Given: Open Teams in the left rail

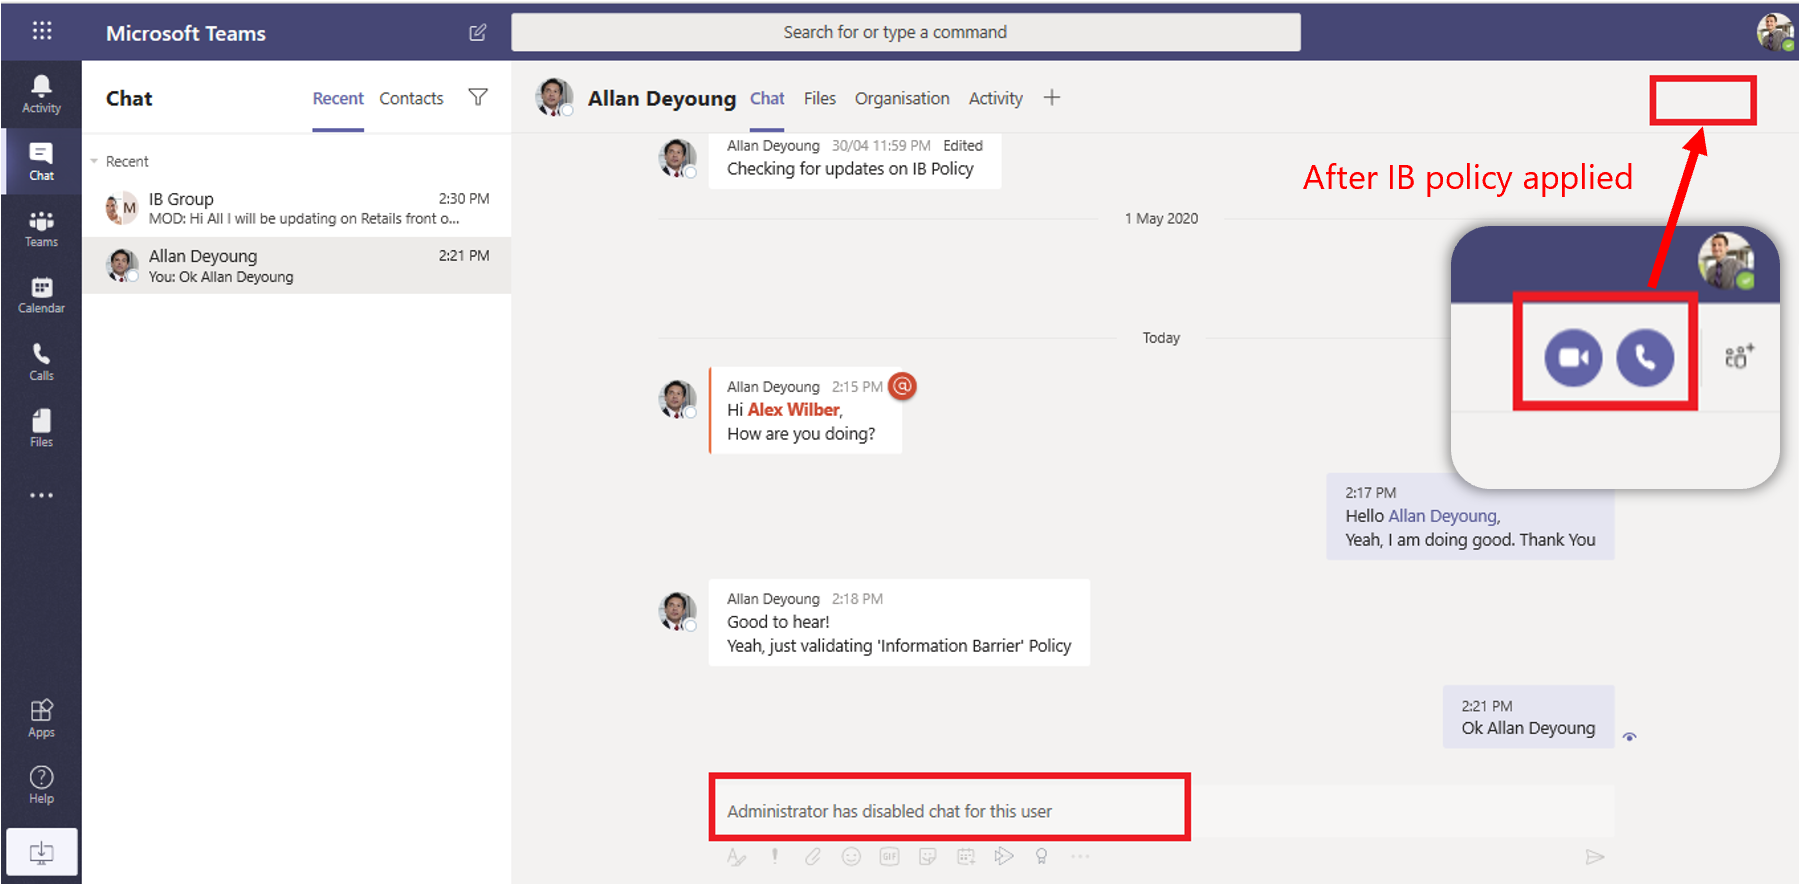Looking at the screenshot, I should tap(41, 228).
